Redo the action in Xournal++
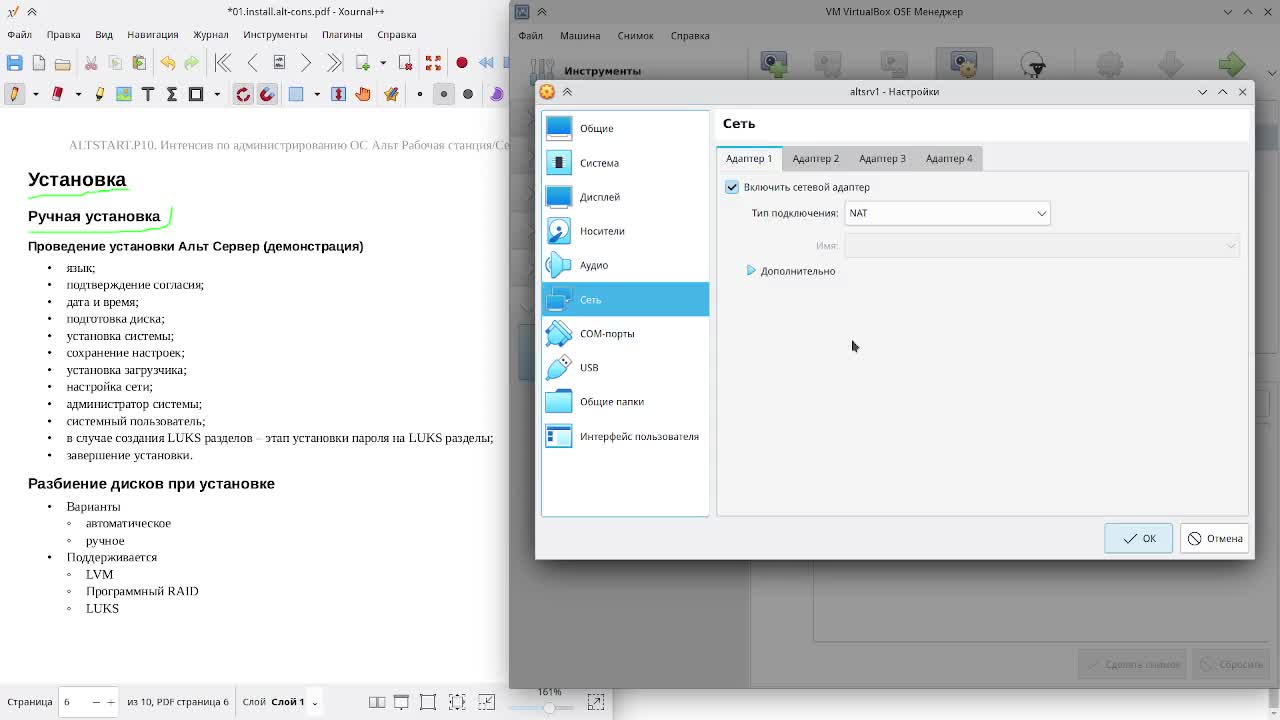The width and height of the screenshot is (1280, 720). pos(191,63)
